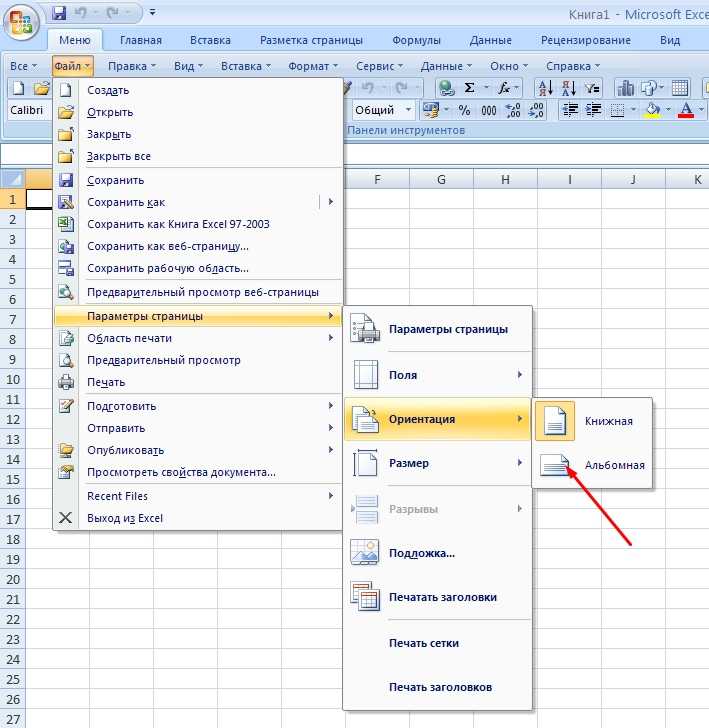Click the decrease indent icon
The image size is (709, 728).
pos(570,110)
